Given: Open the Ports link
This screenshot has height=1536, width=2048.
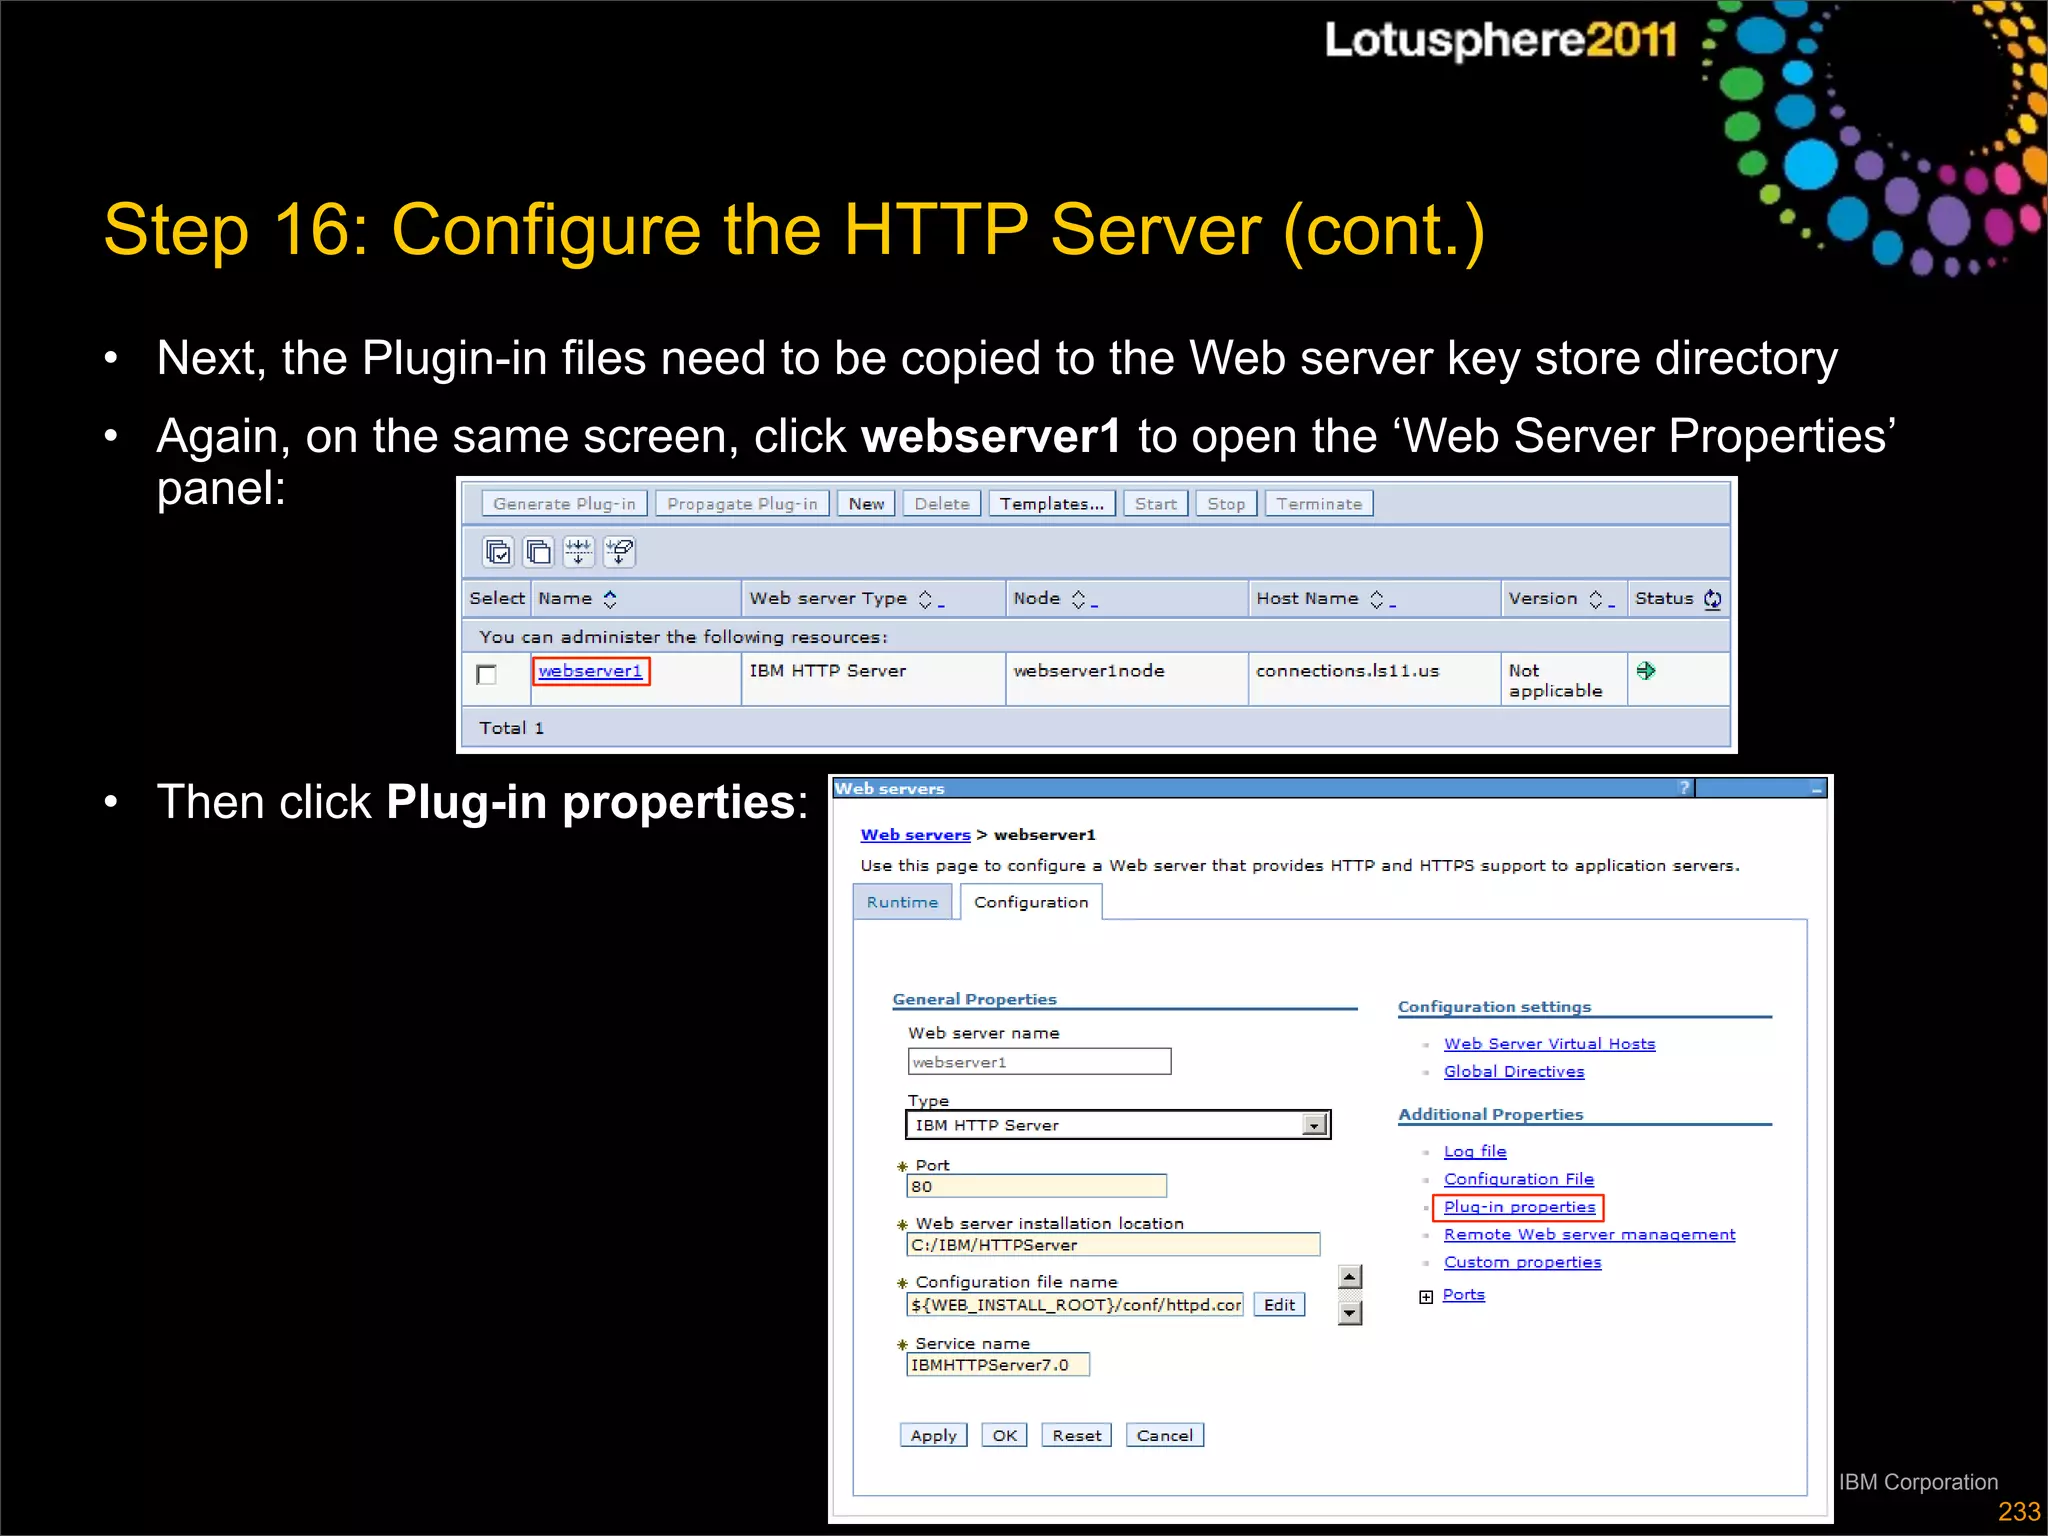Looking at the screenshot, I should (x=1464, y=1295).
